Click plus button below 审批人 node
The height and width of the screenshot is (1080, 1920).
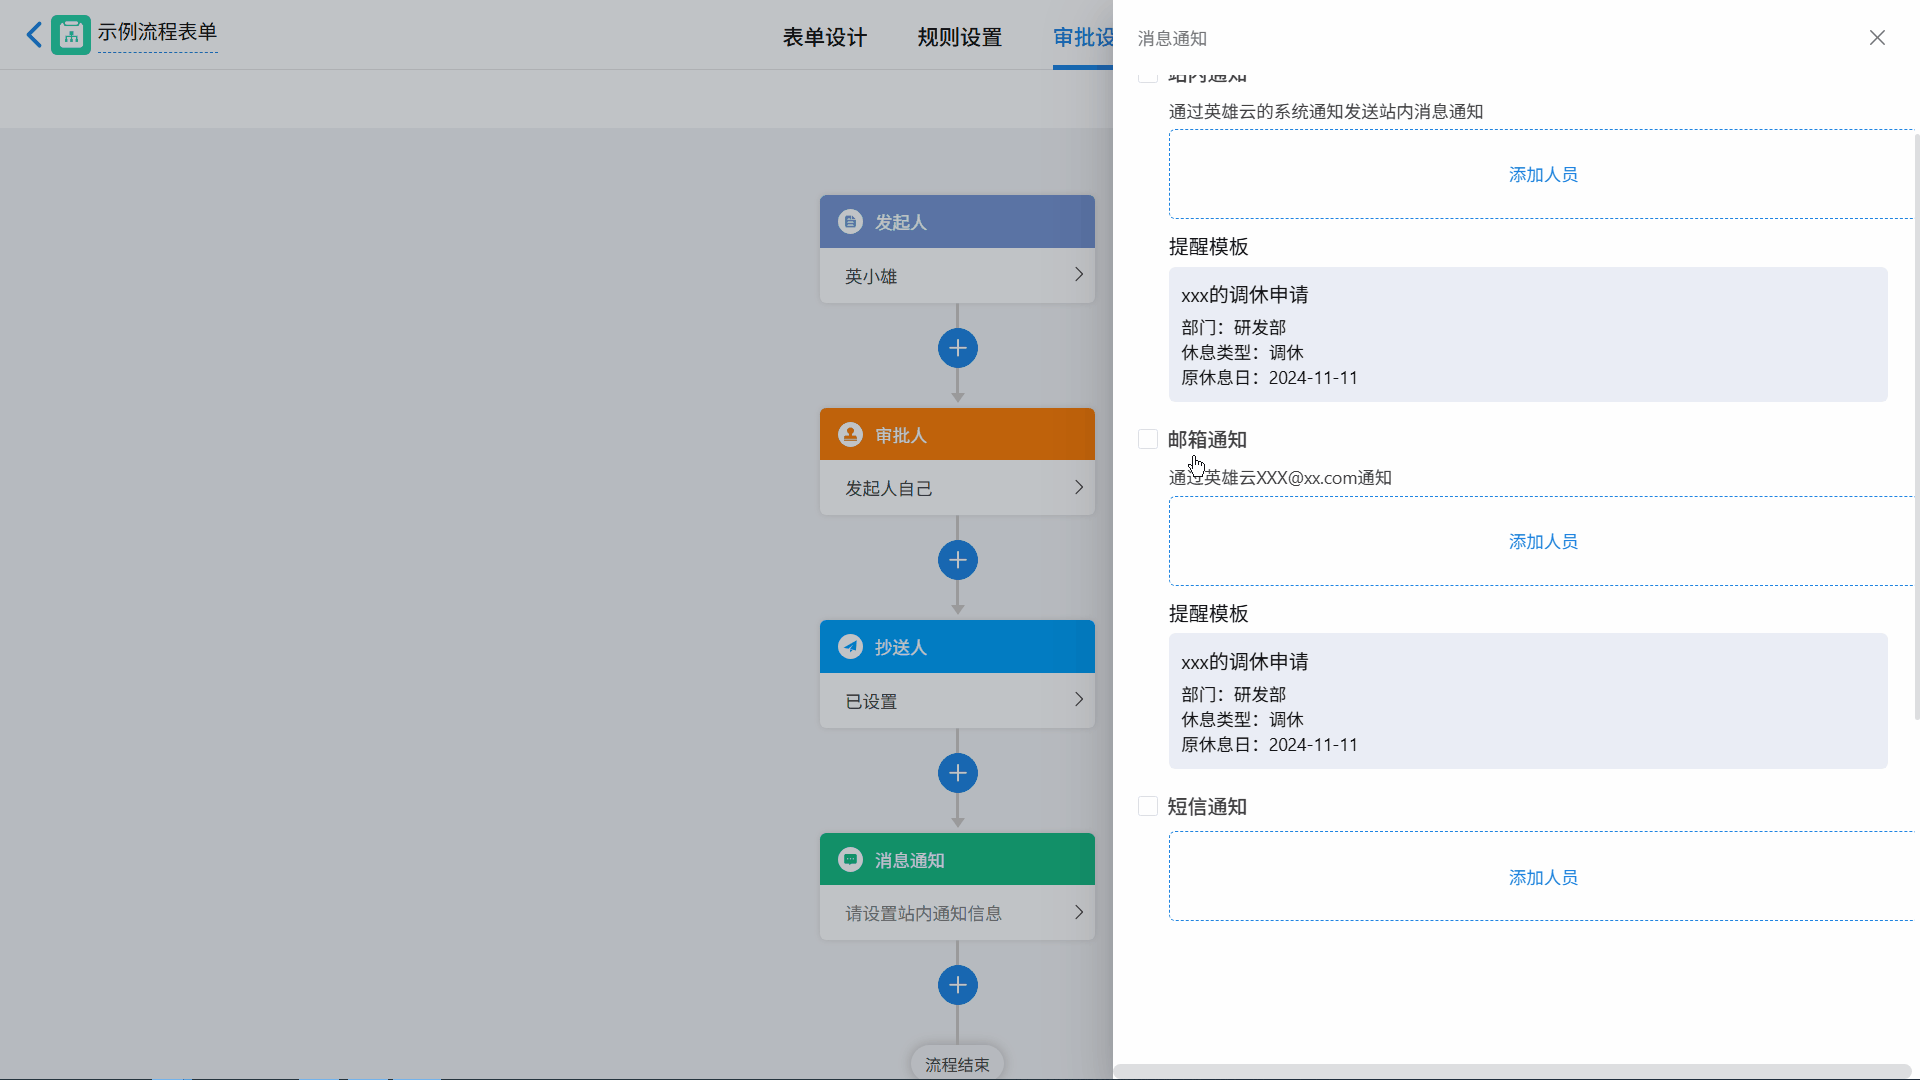click(x=957, y=560)
